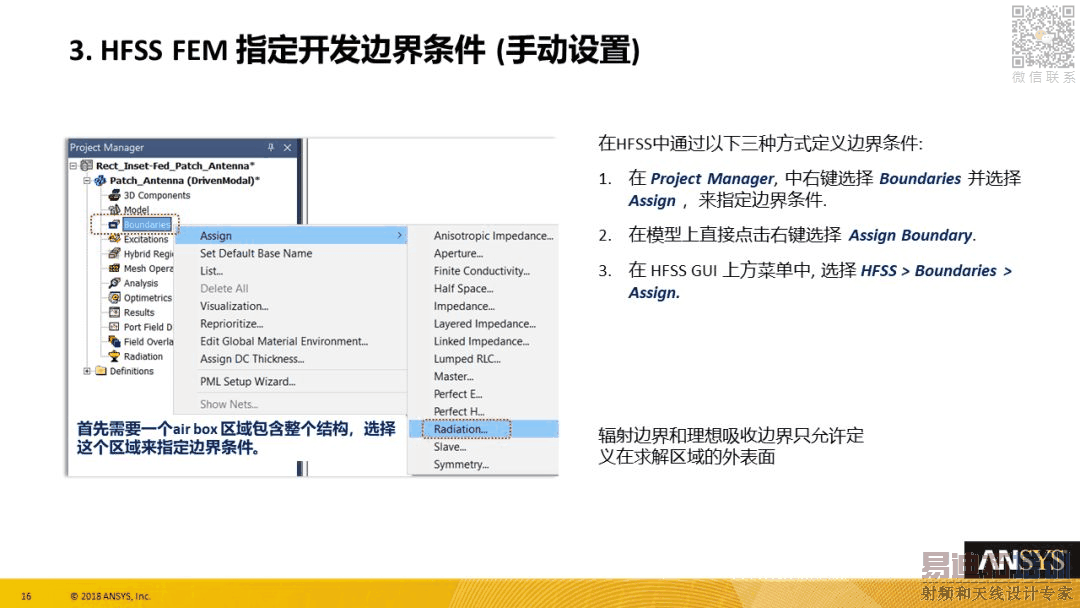Click the Results tree icon
The width and height of the screenshot is (1080, 608).
pyautogui.click(x=114, y=312)
